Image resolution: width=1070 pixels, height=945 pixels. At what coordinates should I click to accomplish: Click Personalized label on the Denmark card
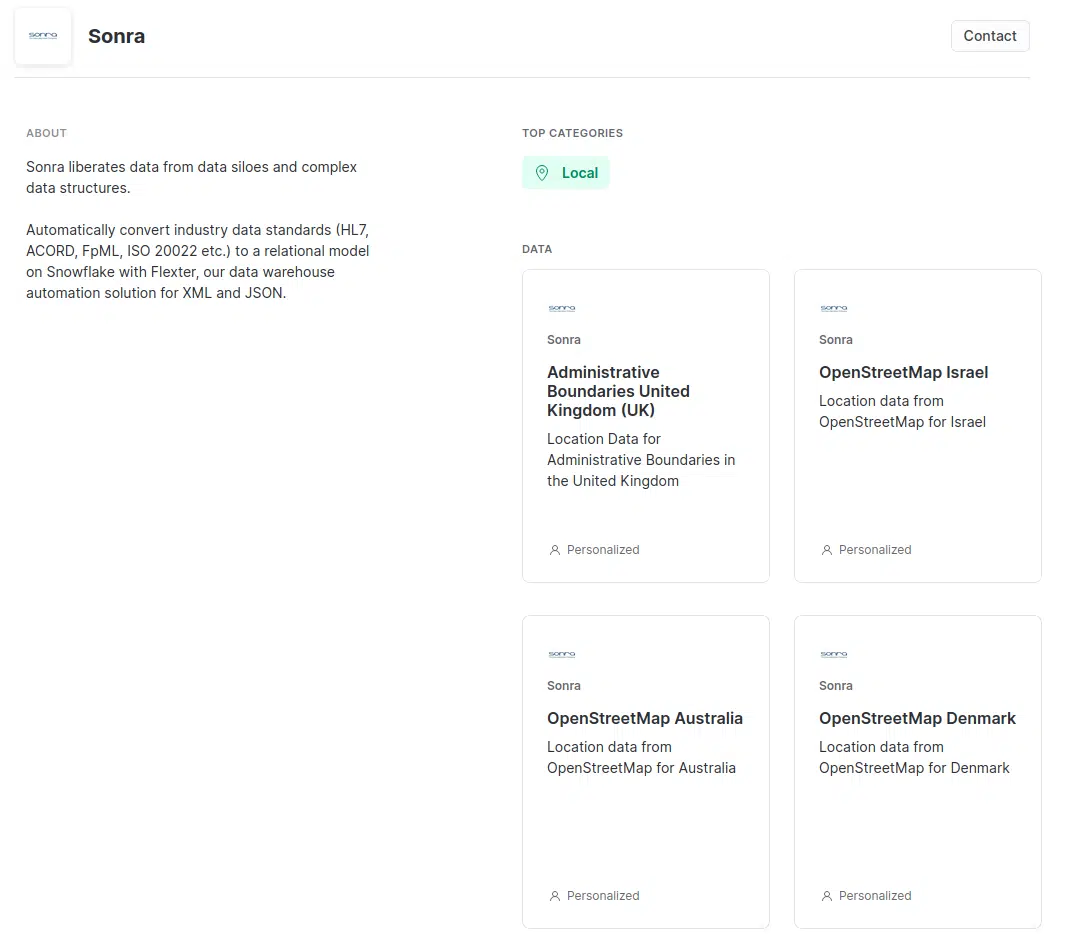click(875, 896)
